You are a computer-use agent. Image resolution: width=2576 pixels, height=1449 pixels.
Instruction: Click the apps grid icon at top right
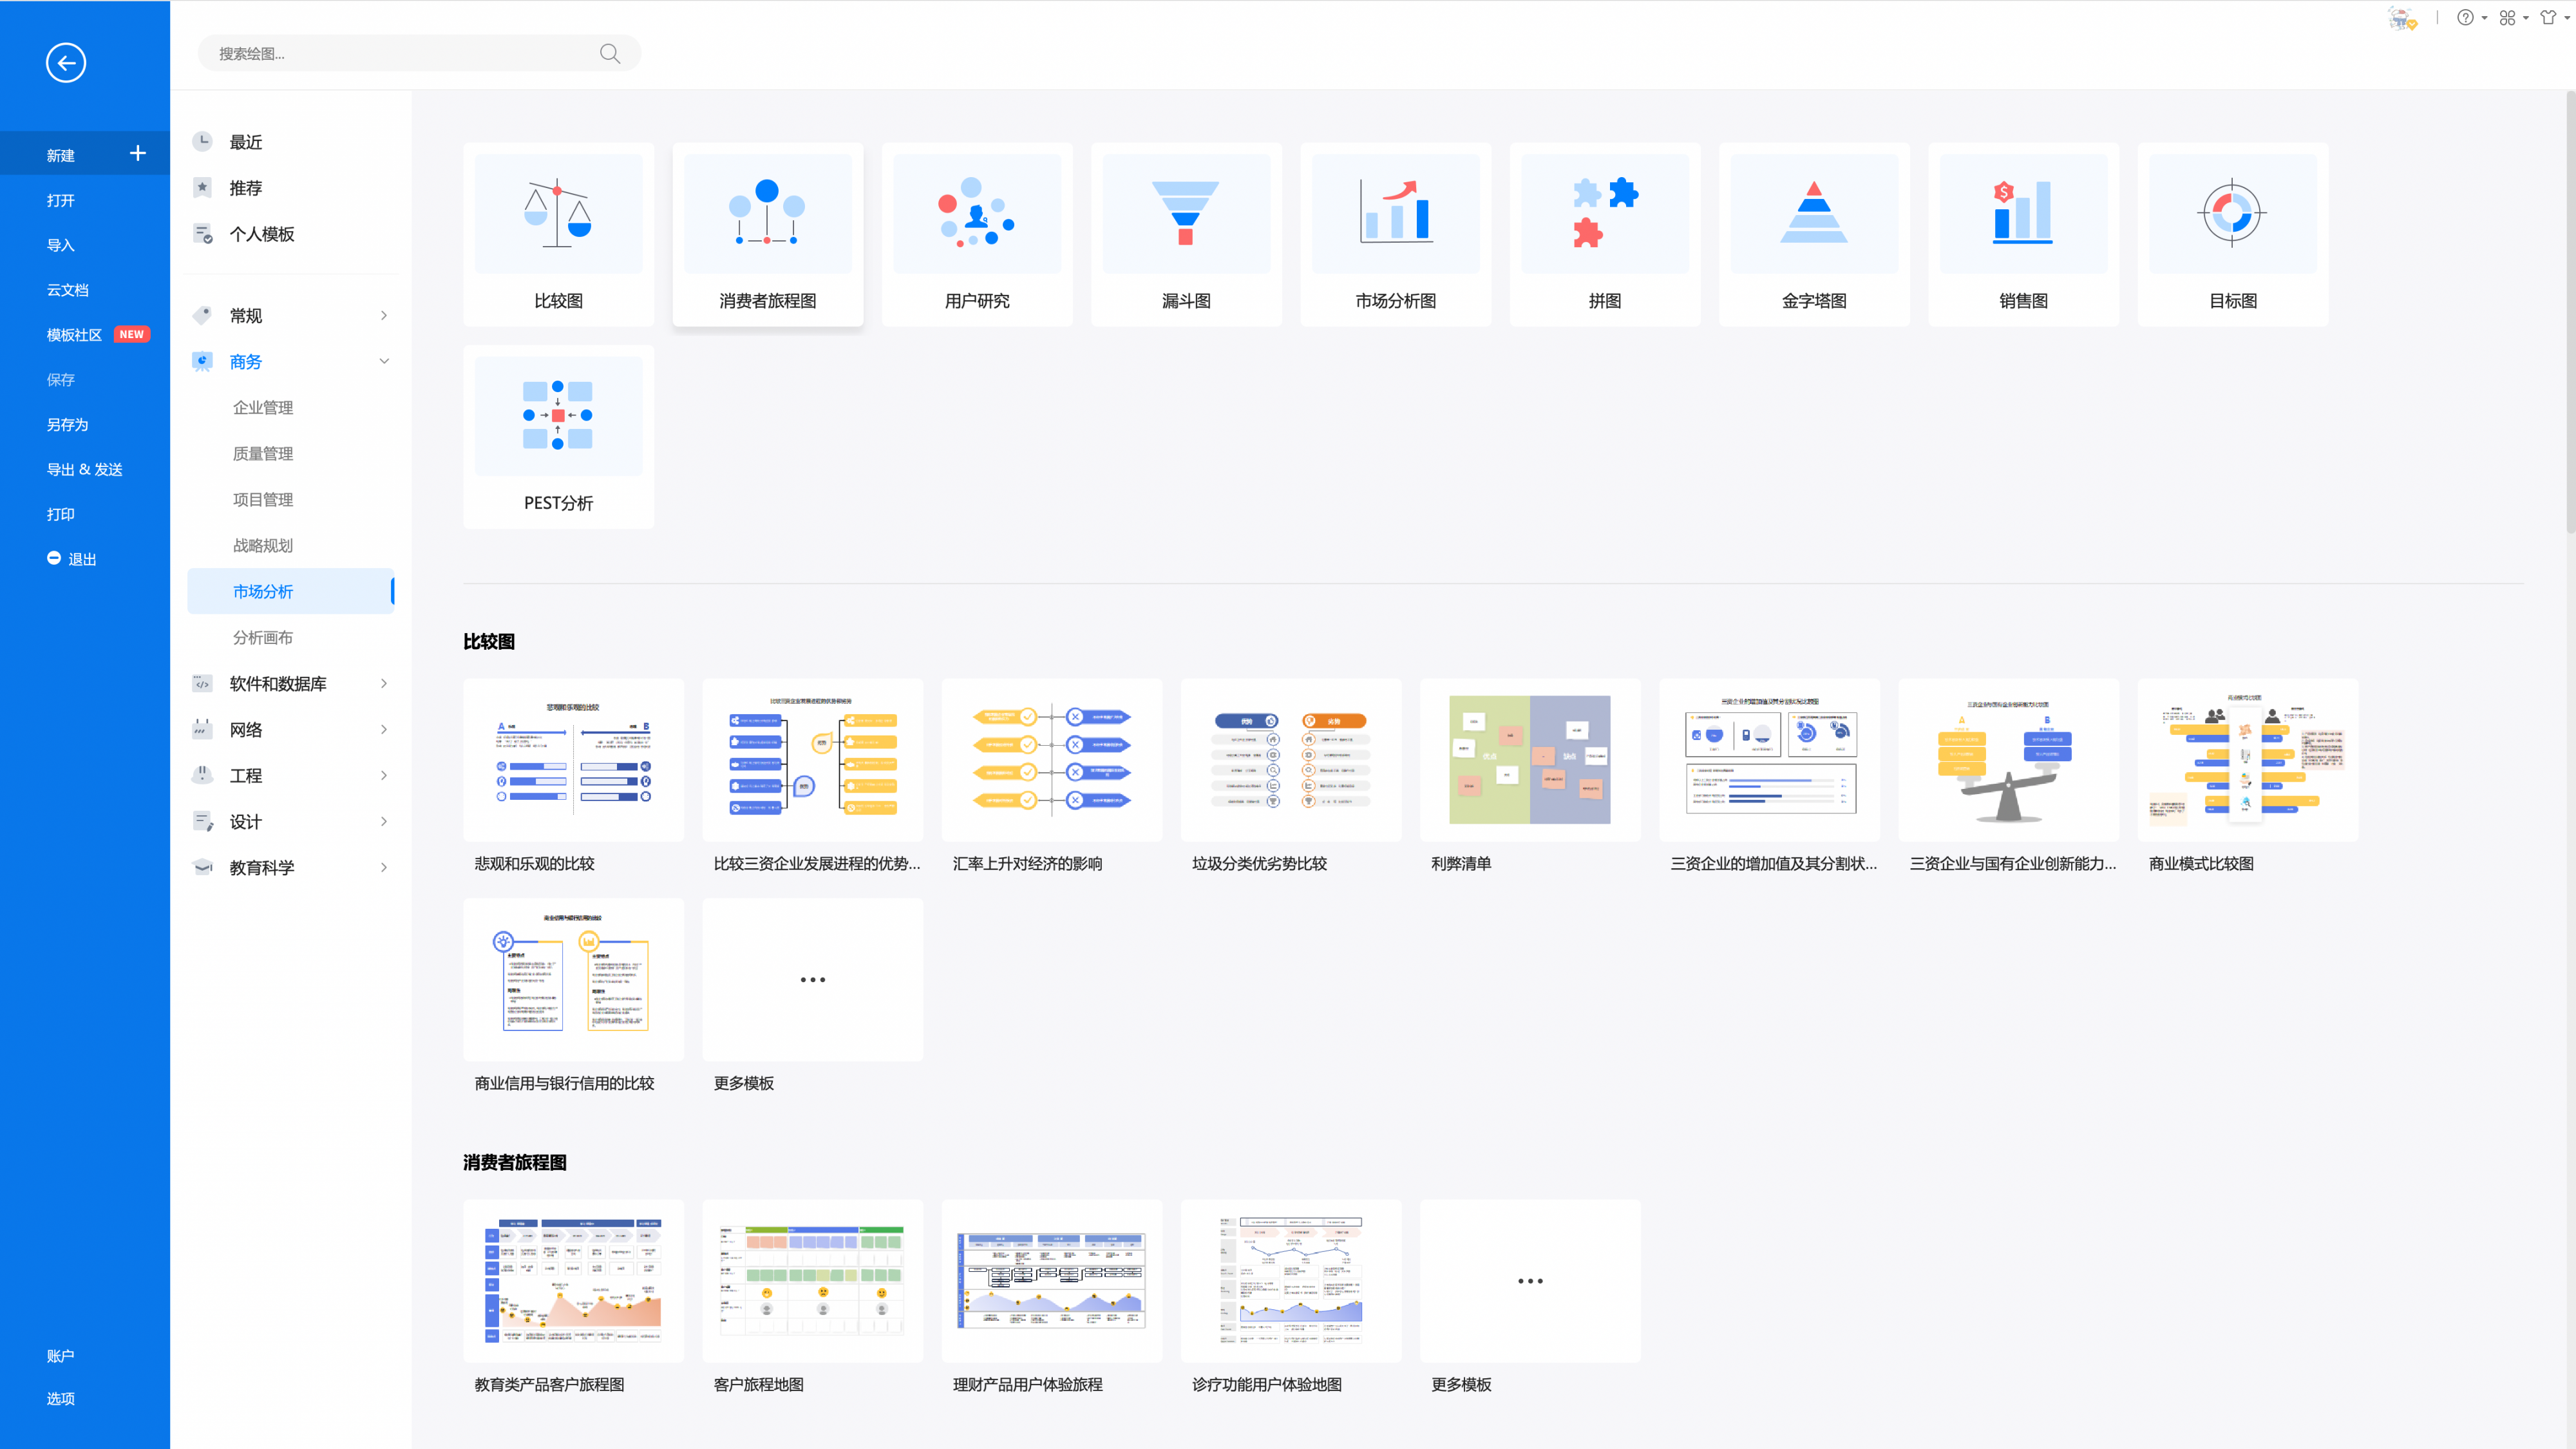[x=2507, y=18]
